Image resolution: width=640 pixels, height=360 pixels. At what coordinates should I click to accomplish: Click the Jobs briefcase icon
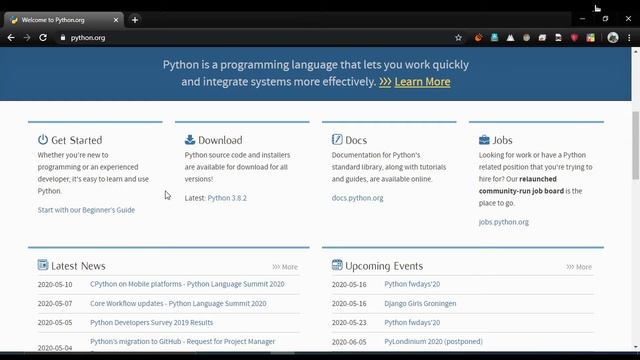(484, 140)
